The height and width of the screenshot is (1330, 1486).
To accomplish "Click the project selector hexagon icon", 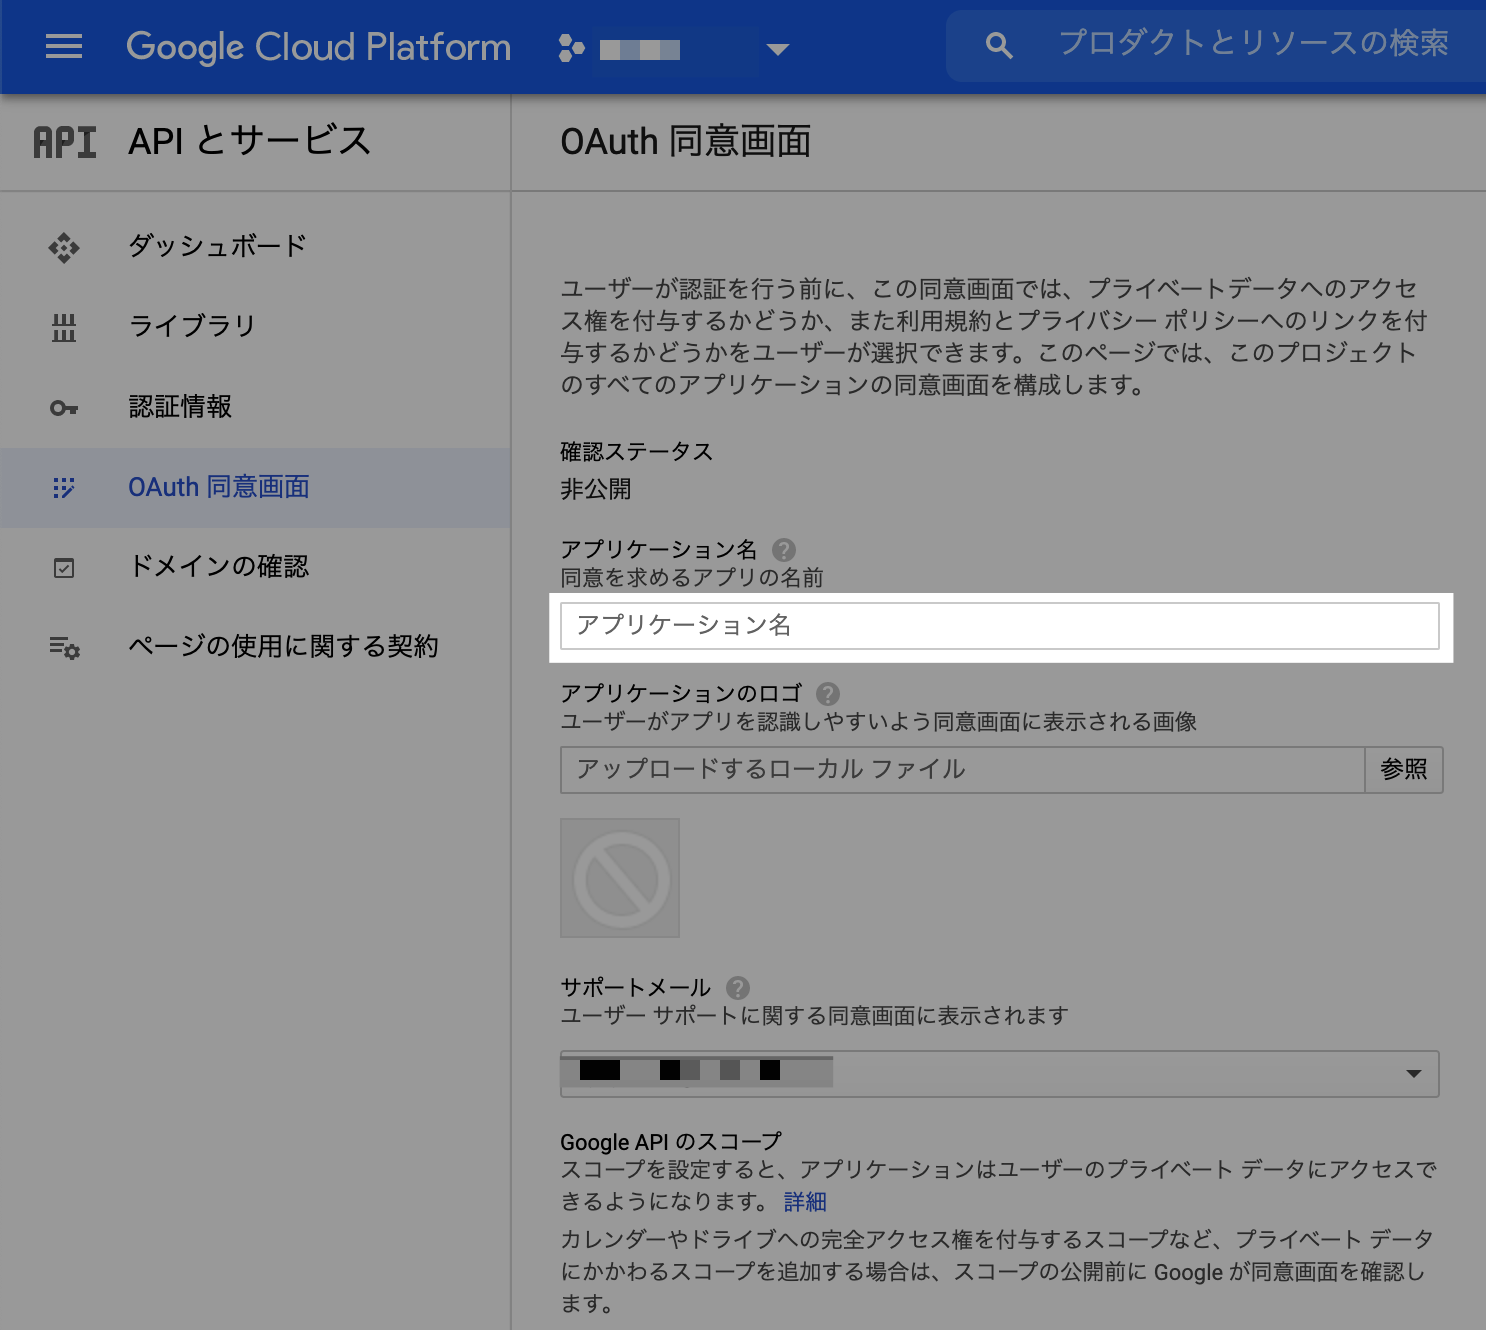I will pos(572,48).
